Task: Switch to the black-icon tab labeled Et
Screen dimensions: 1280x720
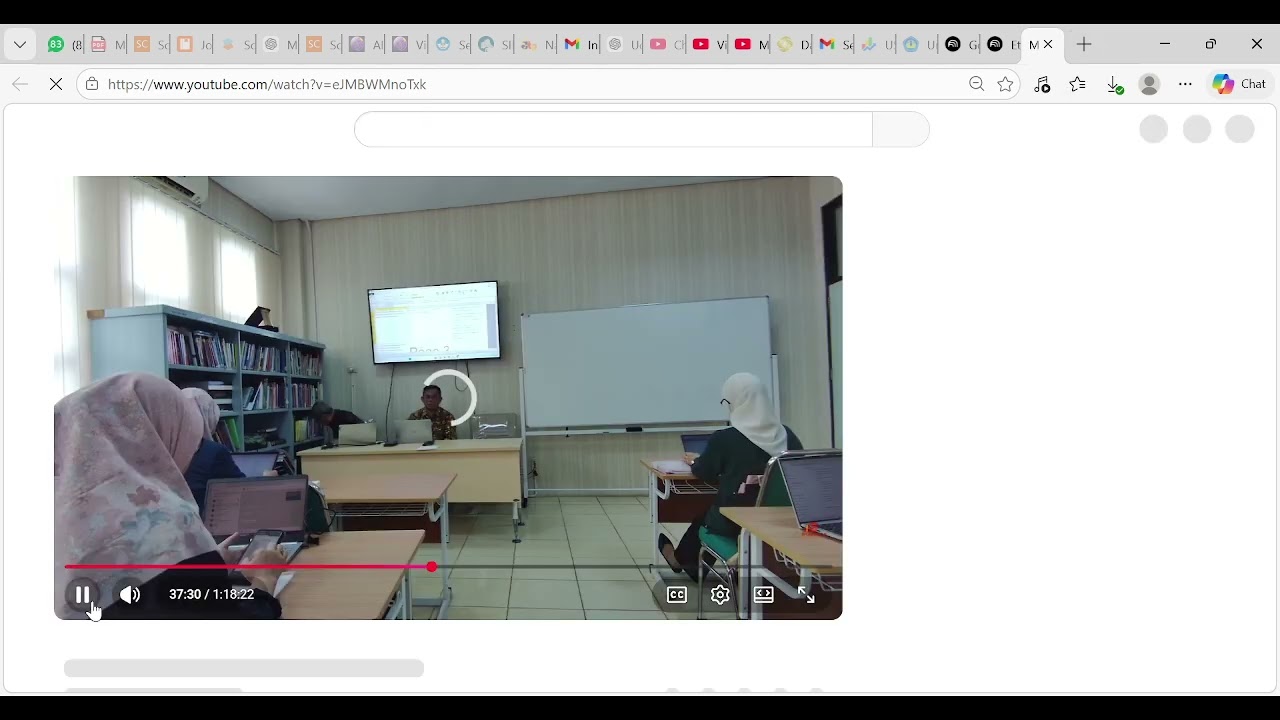Action: 1003,44
